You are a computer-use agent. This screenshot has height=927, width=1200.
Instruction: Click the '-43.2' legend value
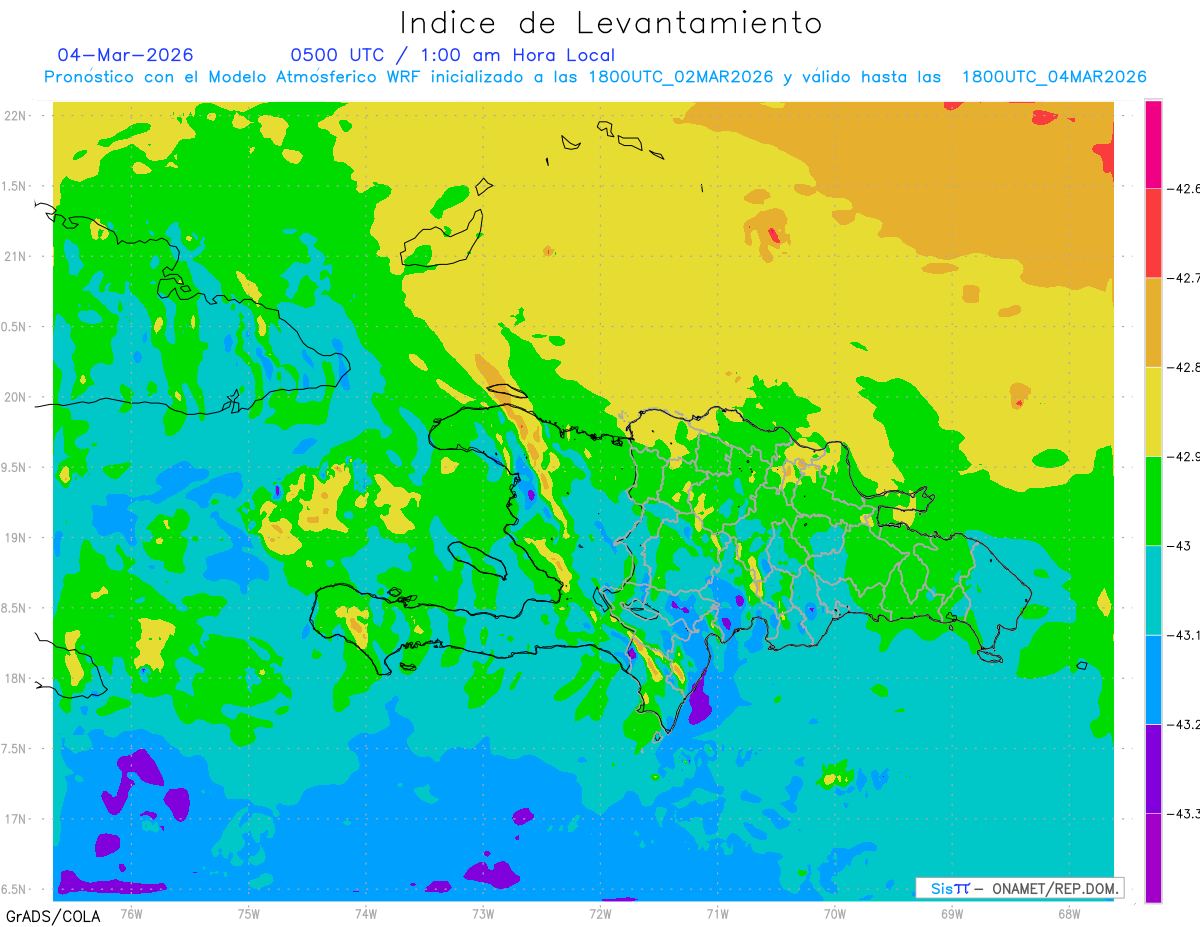(1183, 724)
